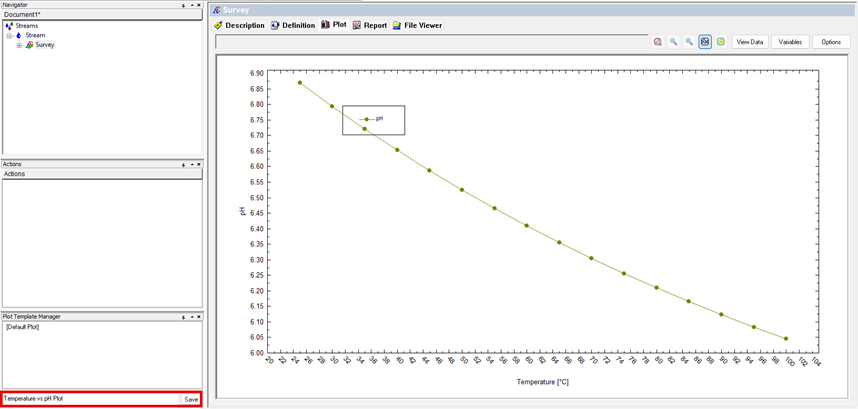Click the green contour plot icon

click(x=720, y=42)
